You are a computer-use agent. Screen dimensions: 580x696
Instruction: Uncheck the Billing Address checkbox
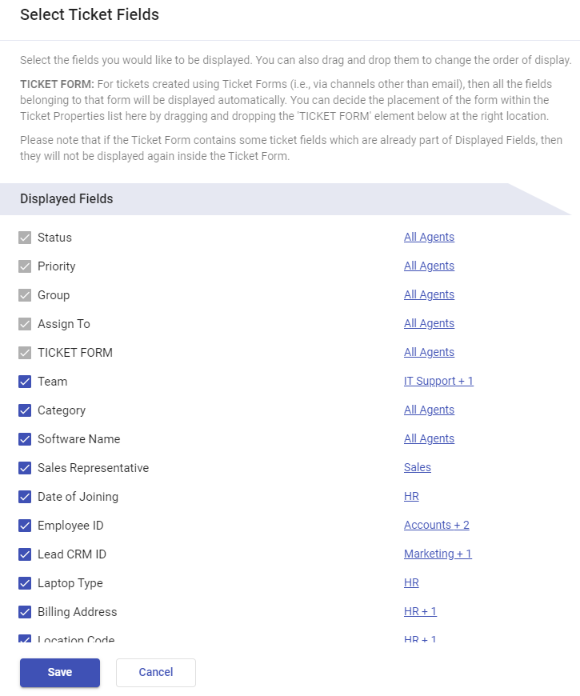coord(25,612)
